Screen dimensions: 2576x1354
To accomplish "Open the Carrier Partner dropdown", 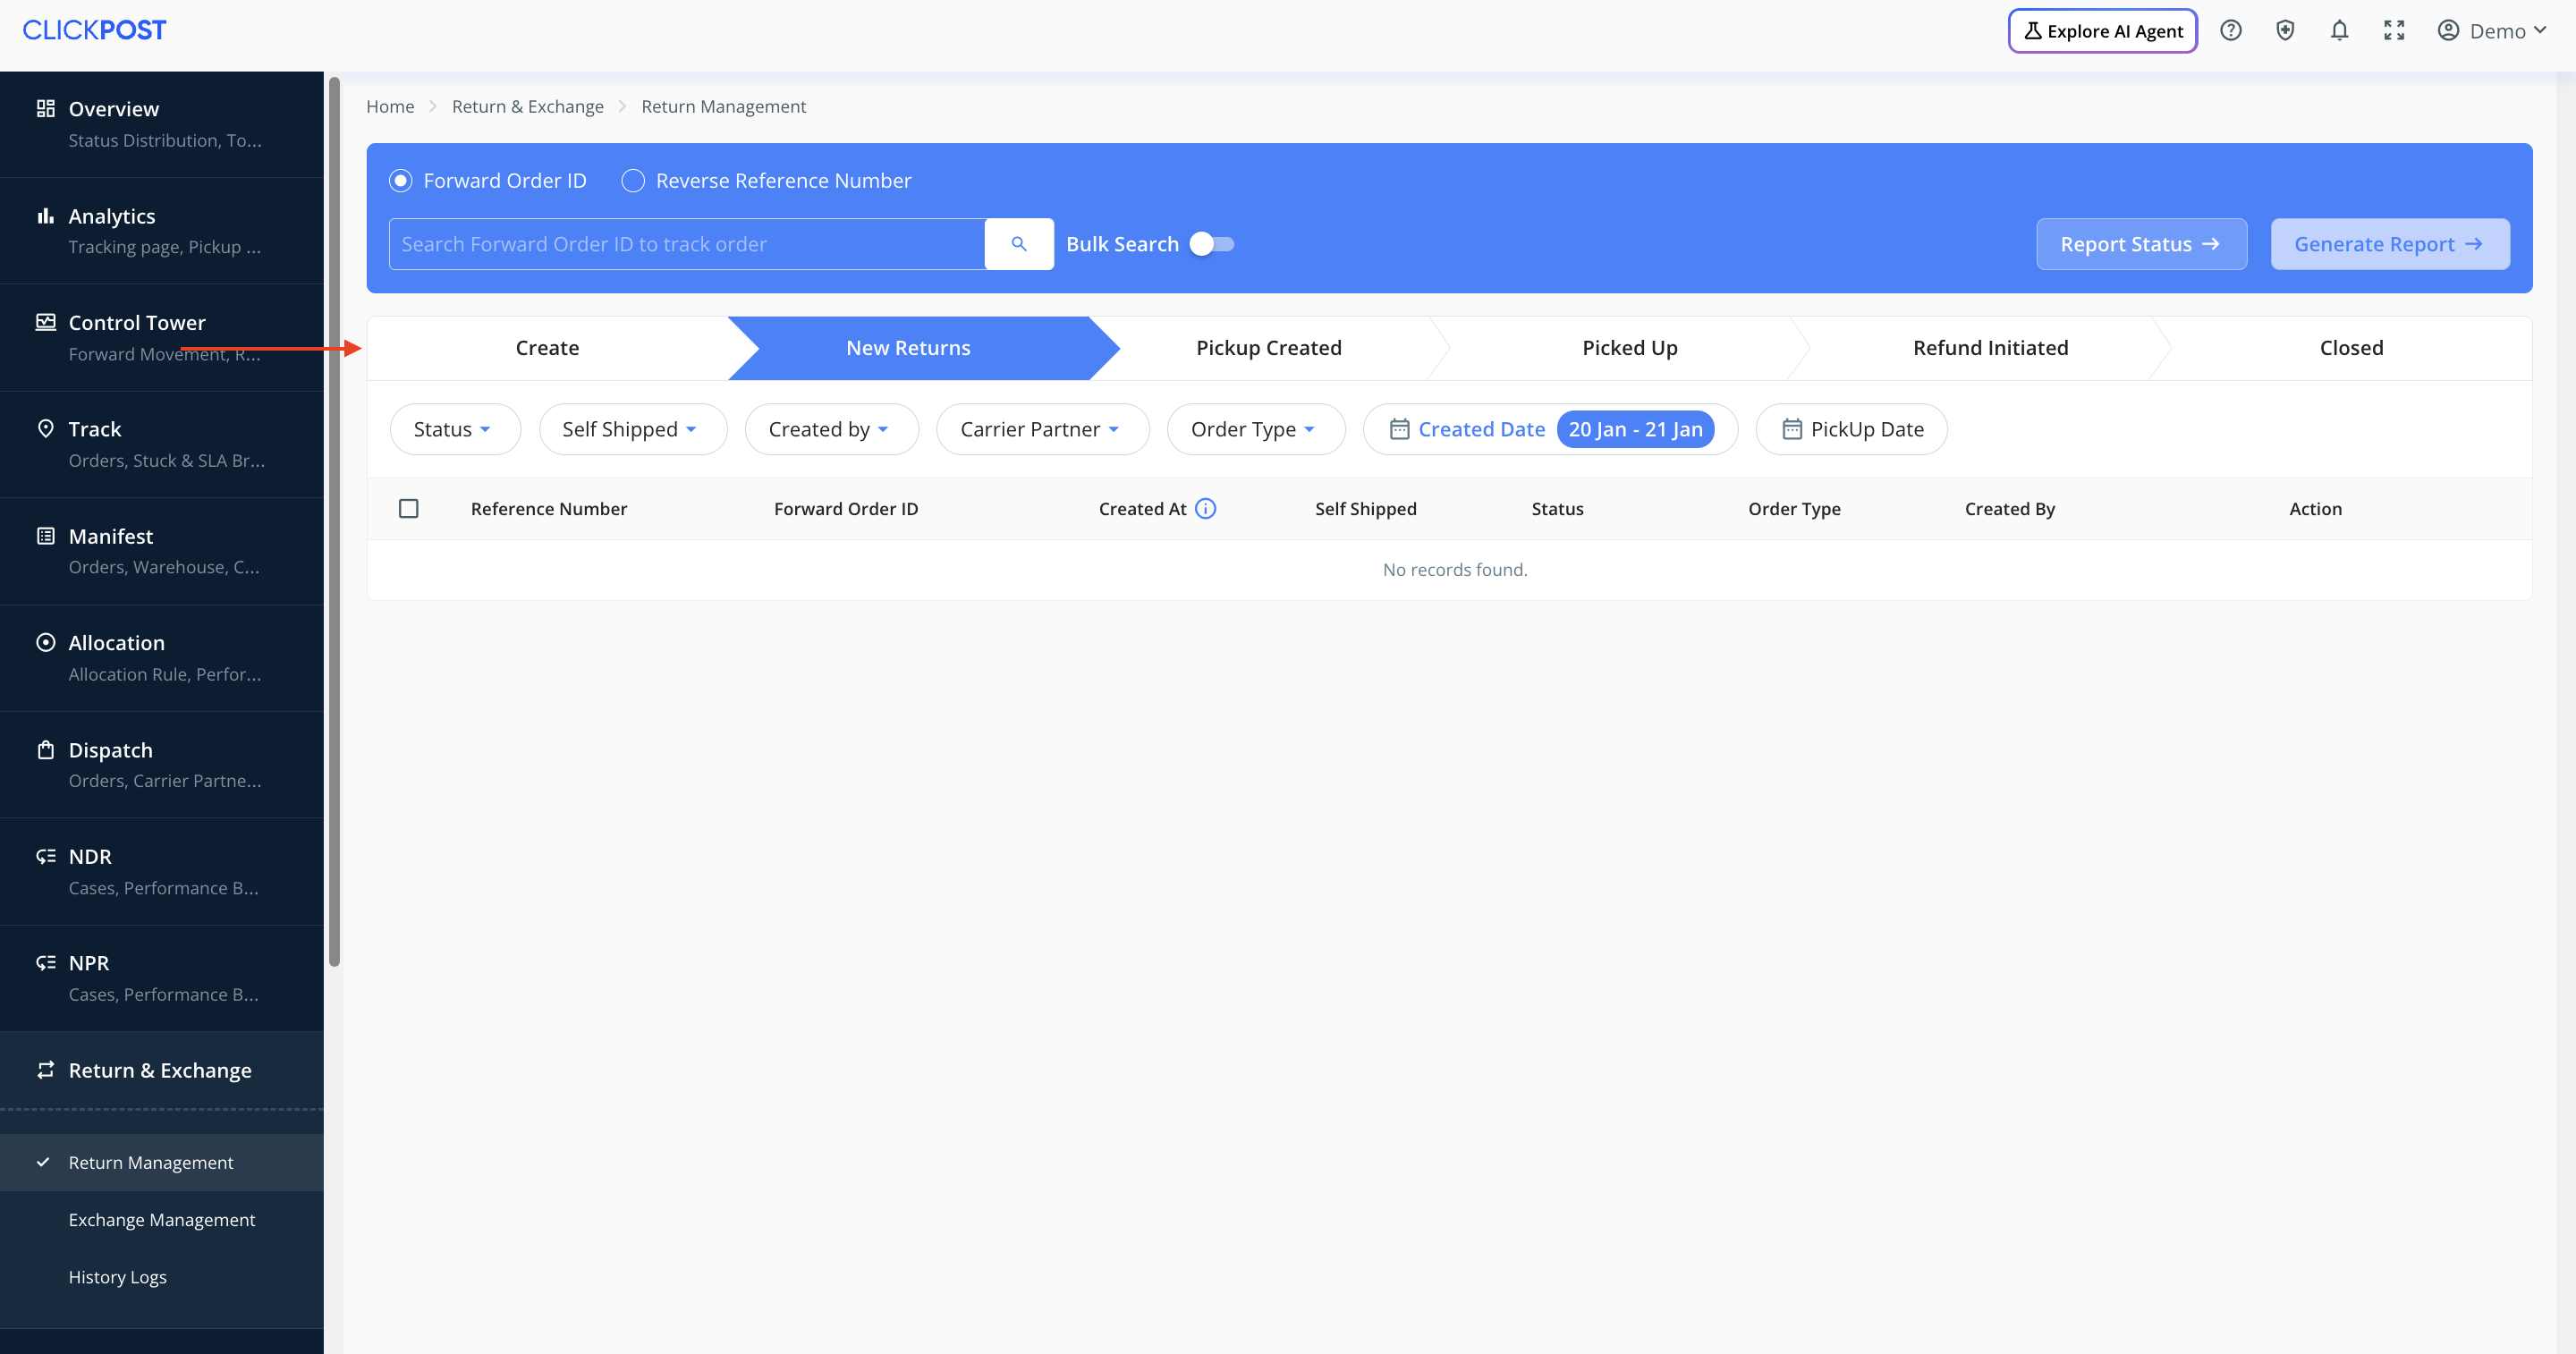I will point(1041,429).
